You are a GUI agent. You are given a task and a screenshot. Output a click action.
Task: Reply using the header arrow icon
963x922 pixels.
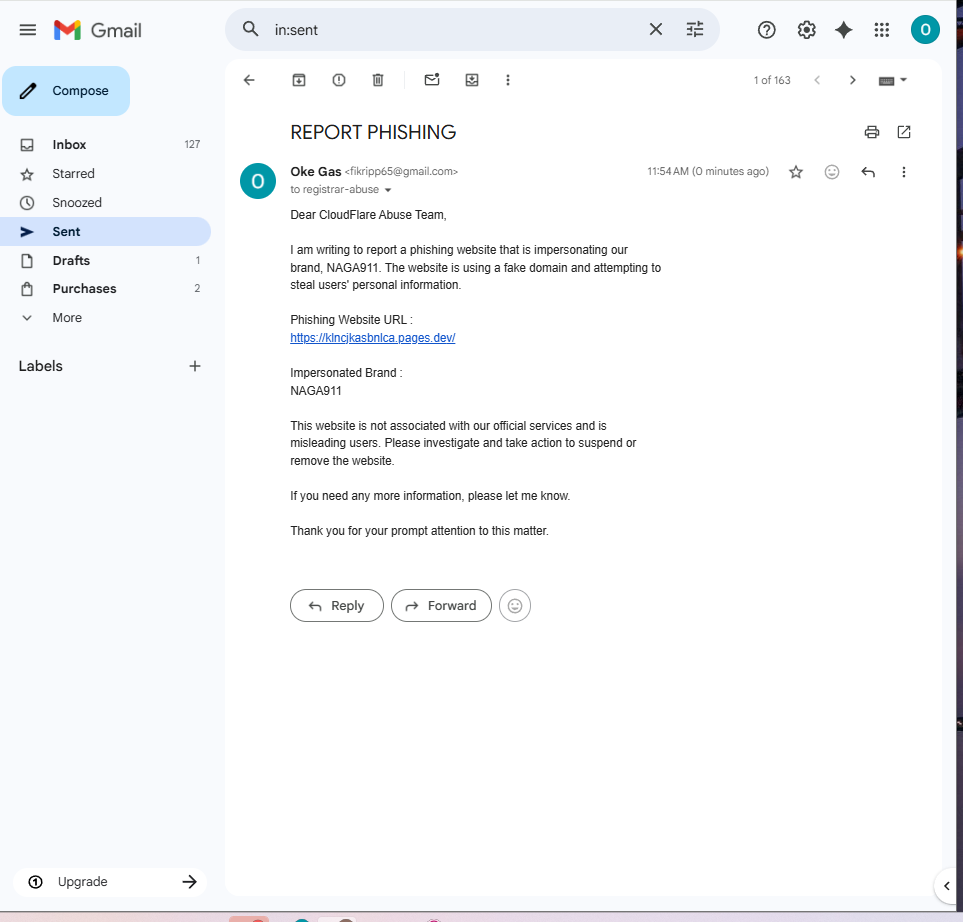868,172
